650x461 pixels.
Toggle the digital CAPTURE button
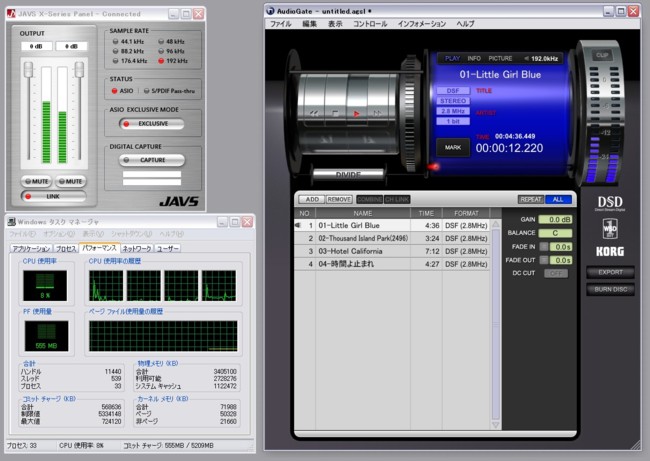(152, 160)
